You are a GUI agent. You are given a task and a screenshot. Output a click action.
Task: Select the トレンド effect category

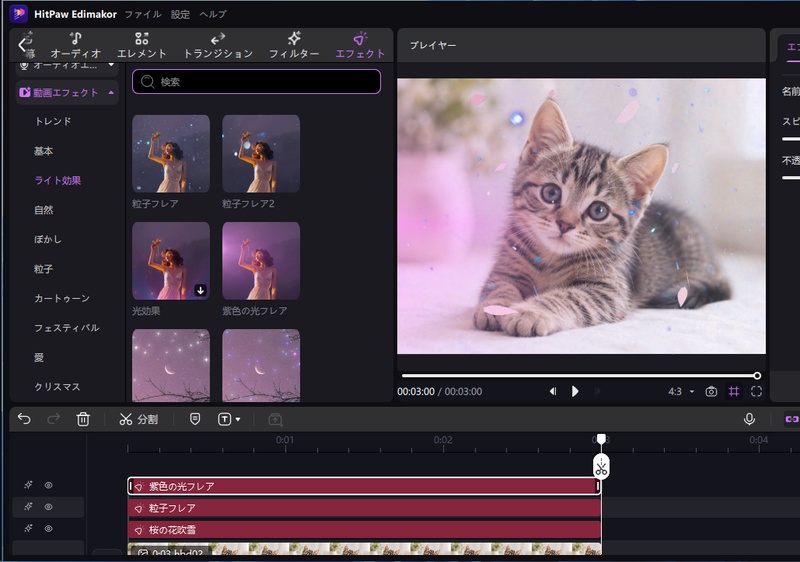click(x=53, y=121)
